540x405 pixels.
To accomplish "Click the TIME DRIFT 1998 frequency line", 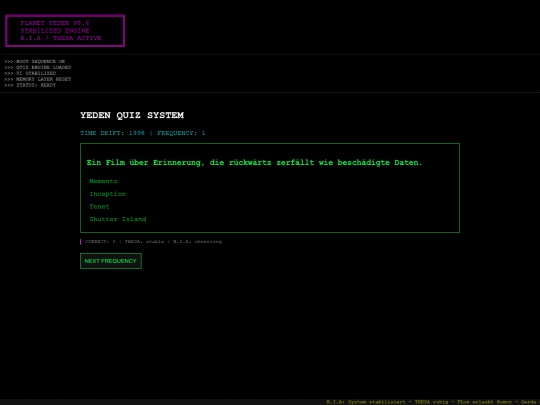I will tap(143, 133).
